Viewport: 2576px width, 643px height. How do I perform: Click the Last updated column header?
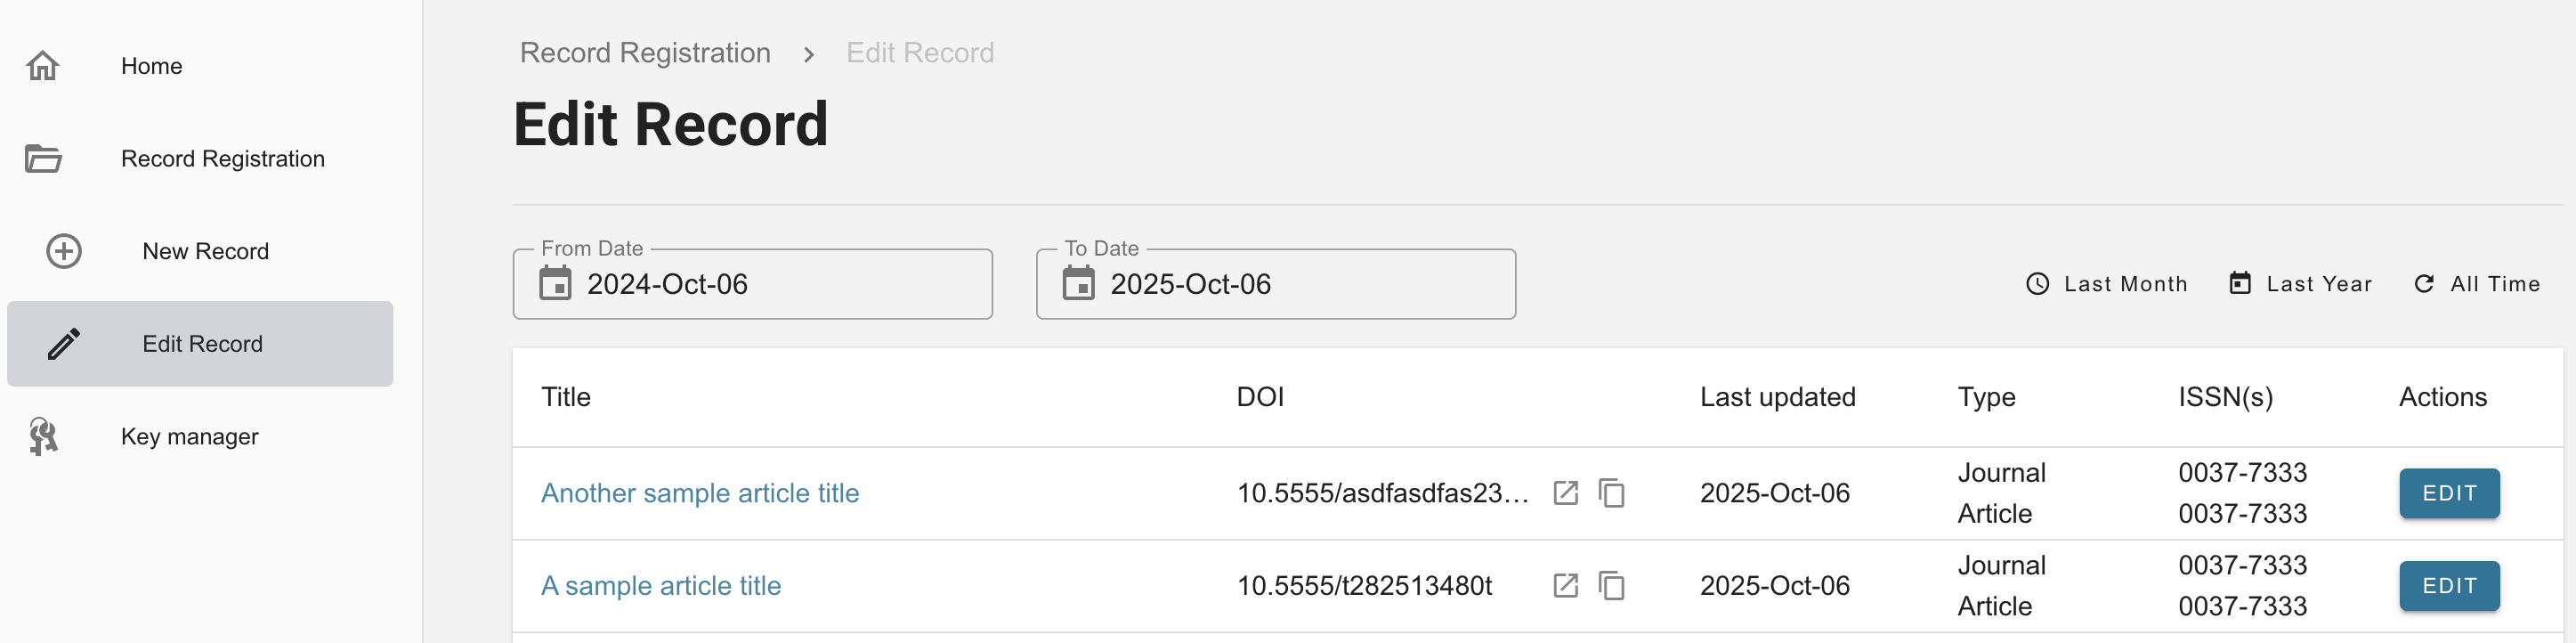pos(1776,397)
